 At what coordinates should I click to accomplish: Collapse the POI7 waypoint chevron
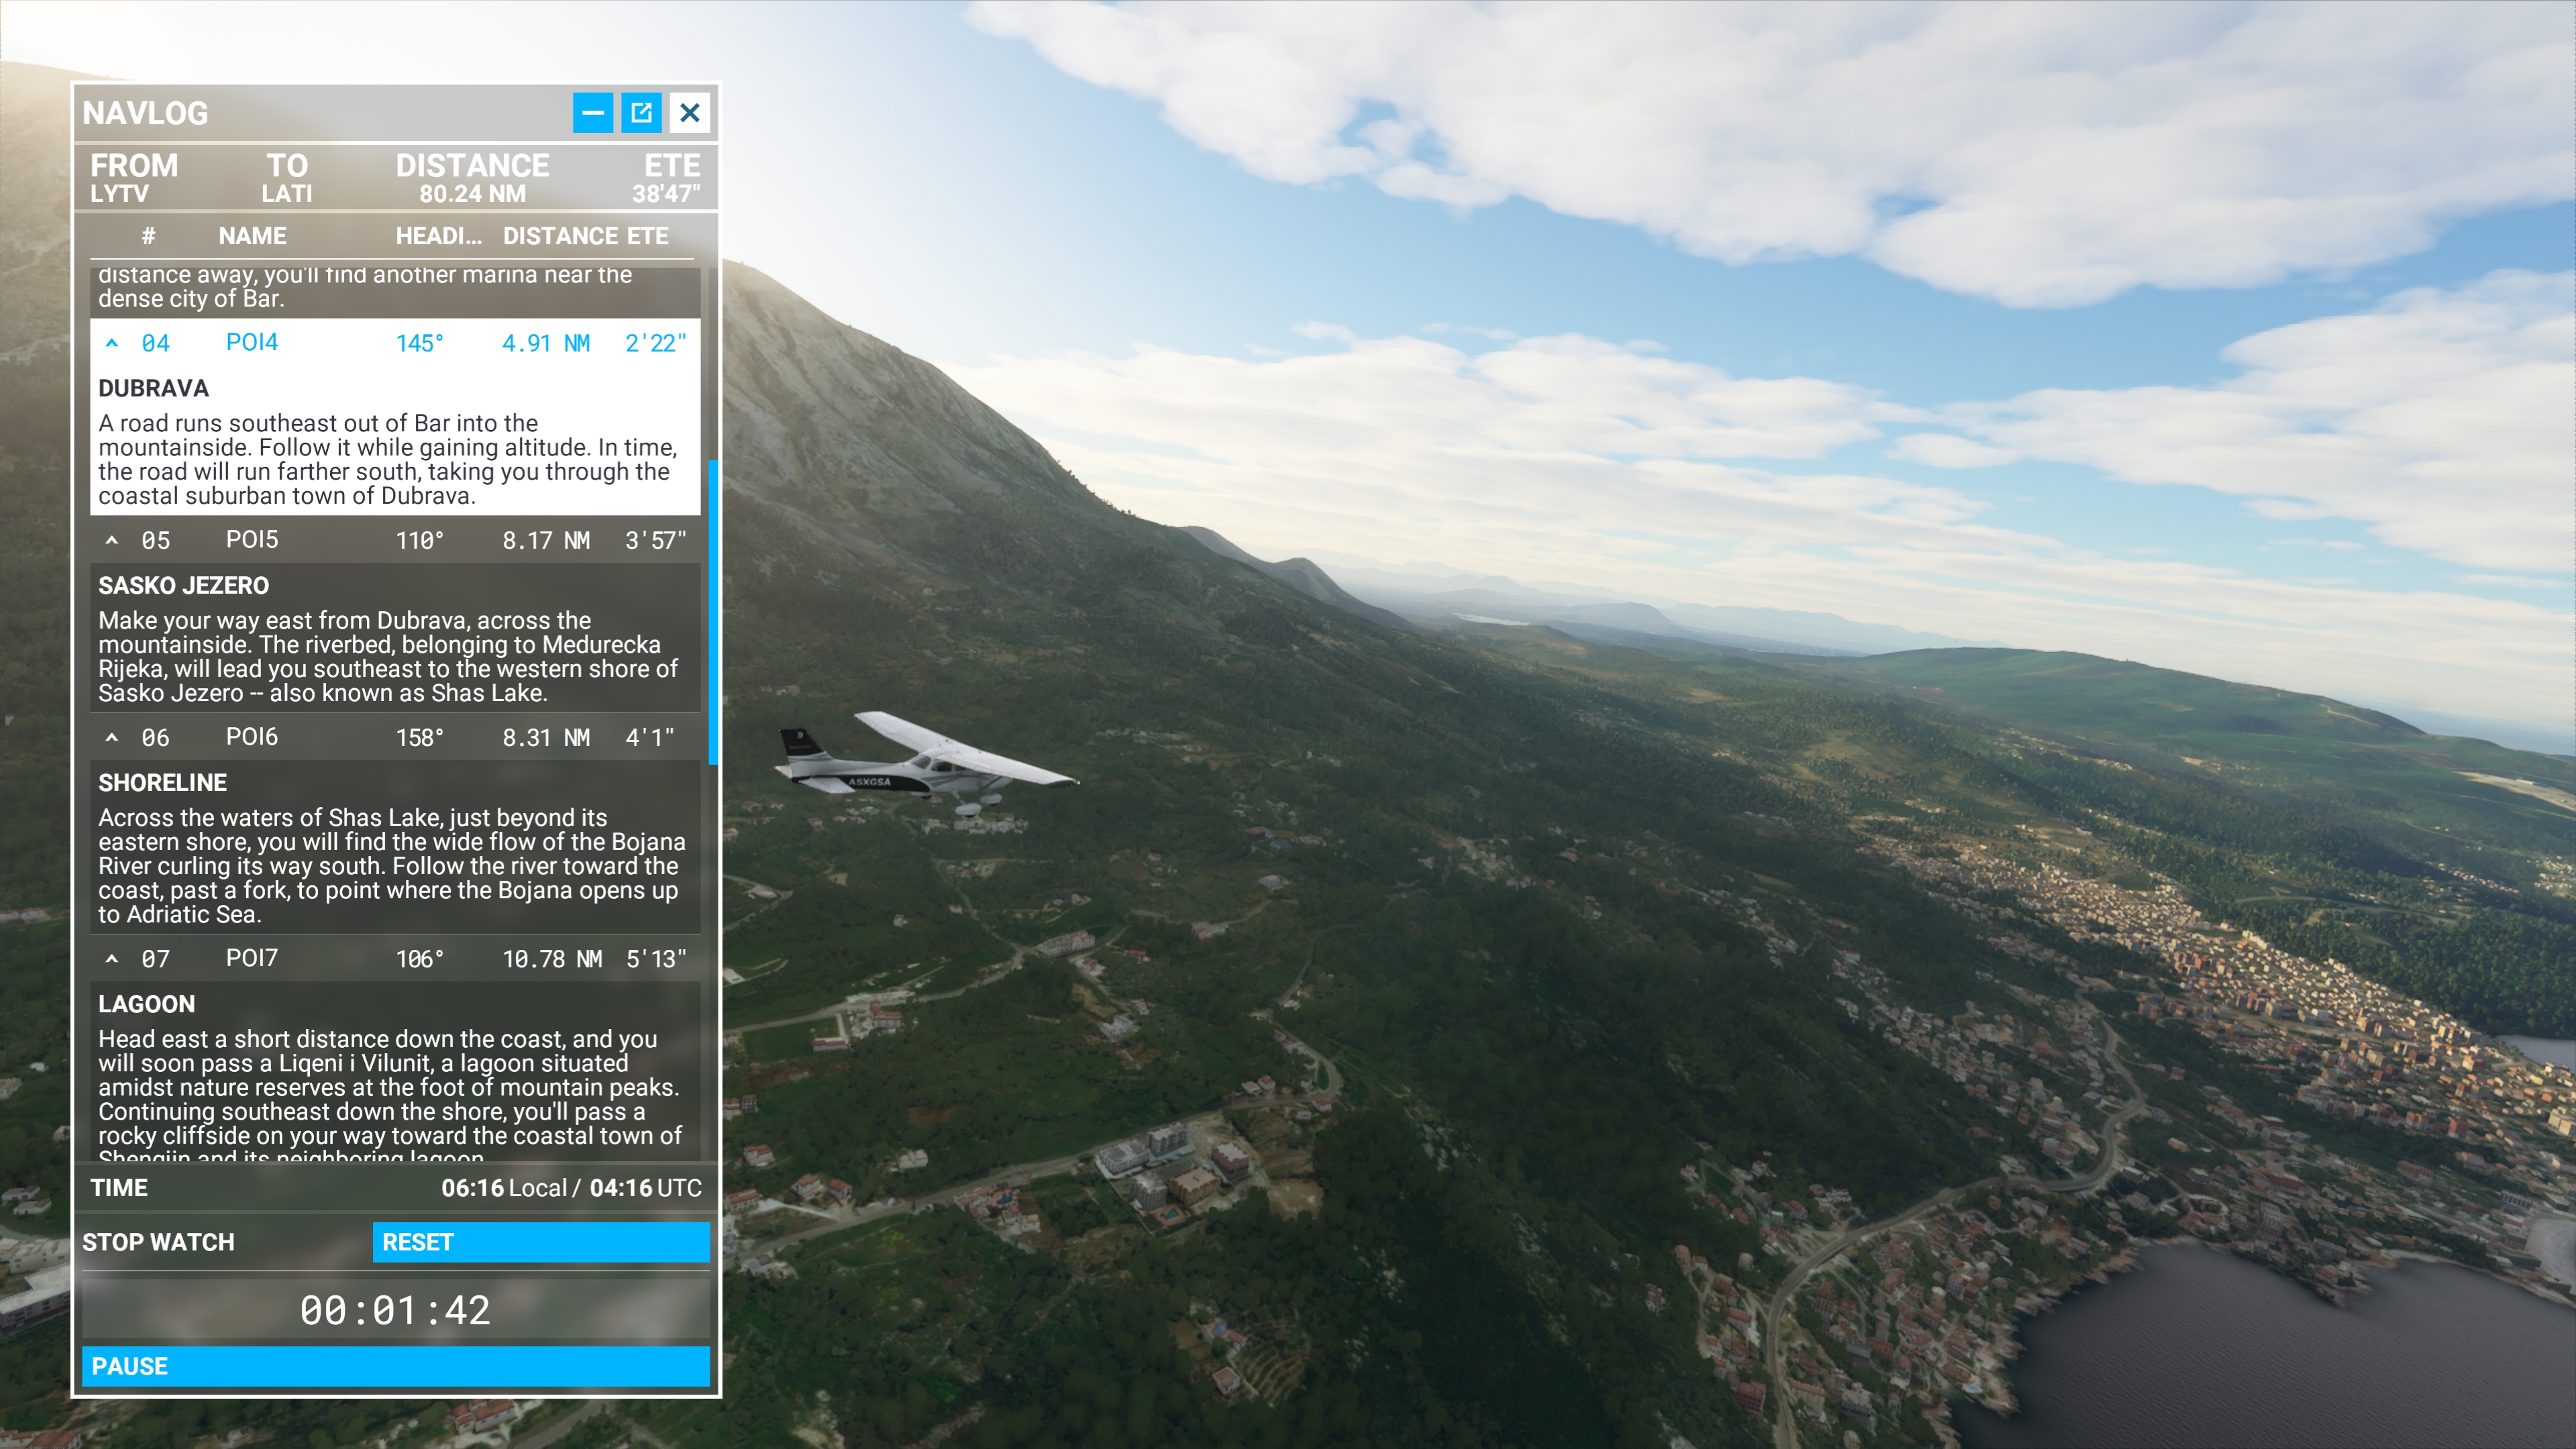click(112, 959)
